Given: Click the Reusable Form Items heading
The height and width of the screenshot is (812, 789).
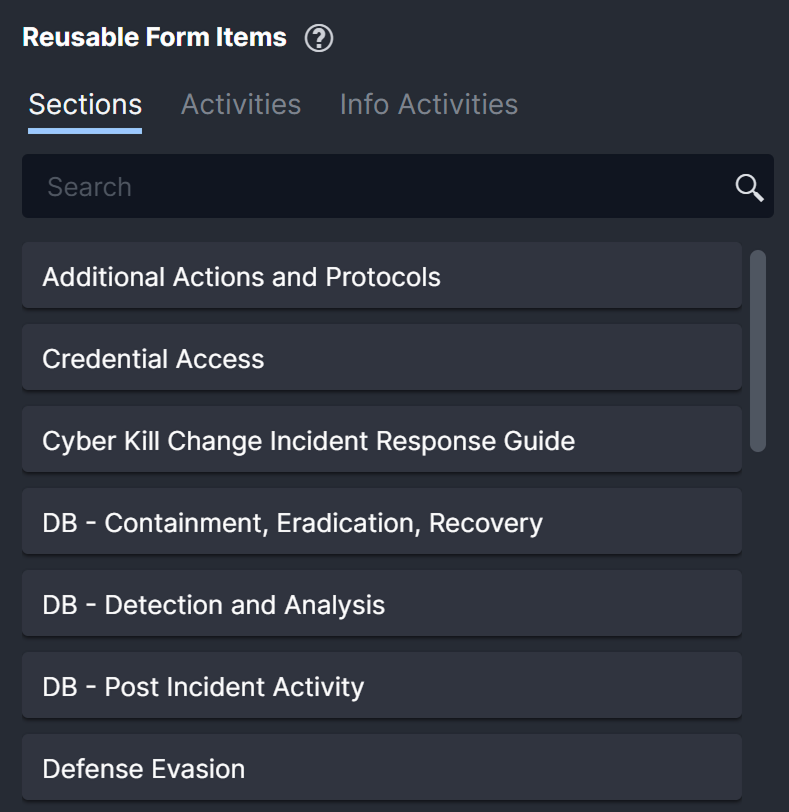Looking at the screenshot, I should click(154, 38).
